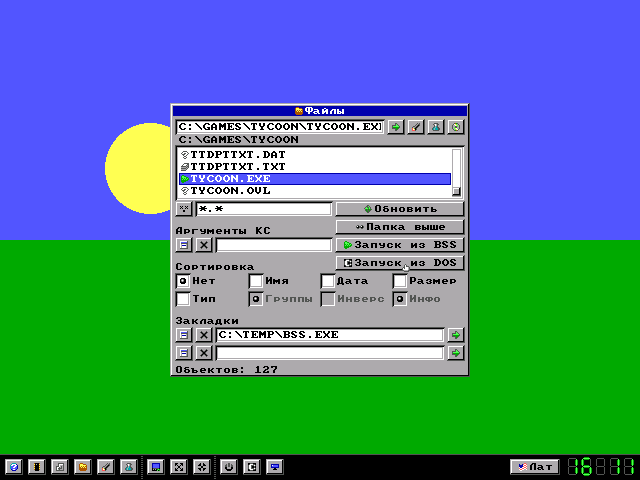Toggle the Инфо option
The height and width of the screenshot is (480, 640).
400,299
